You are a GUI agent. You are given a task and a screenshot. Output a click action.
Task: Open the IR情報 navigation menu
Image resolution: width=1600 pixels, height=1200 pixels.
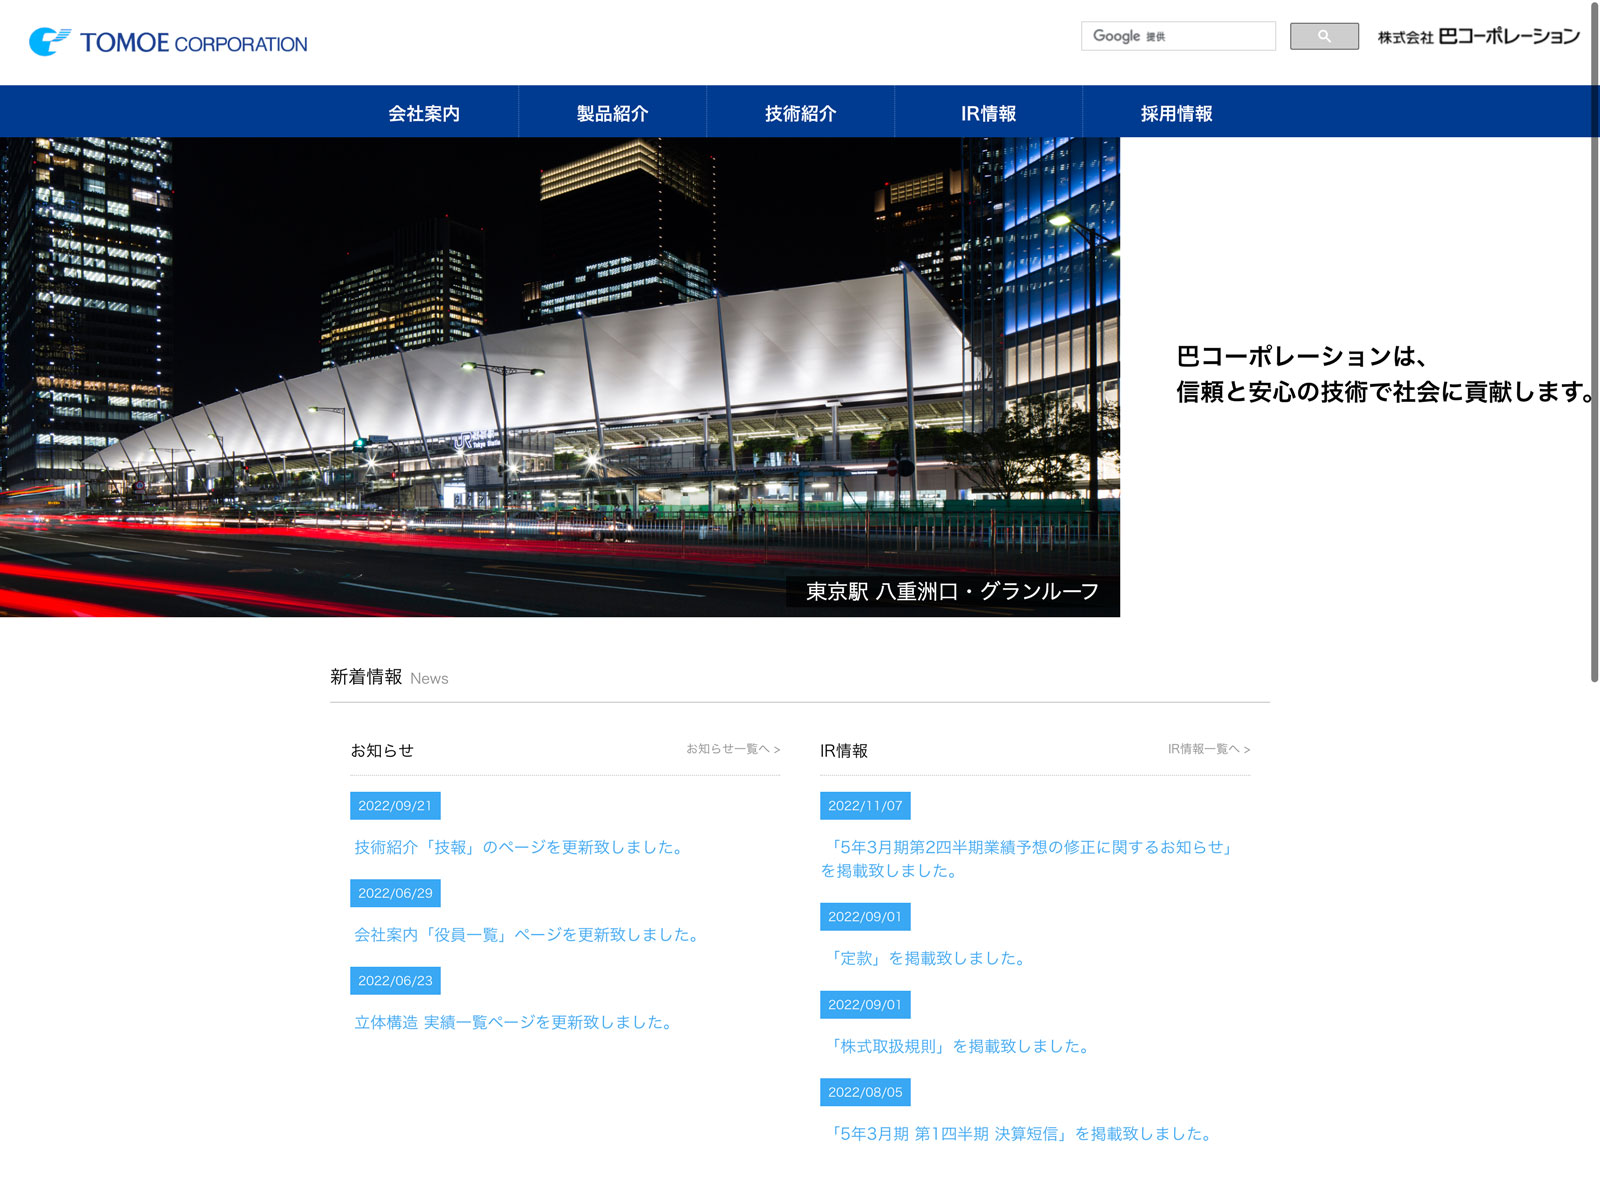click(988, 113)
